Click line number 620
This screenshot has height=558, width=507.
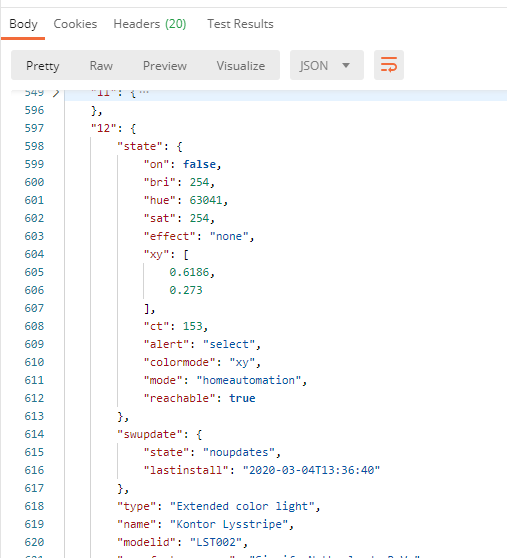coord(34,542)
